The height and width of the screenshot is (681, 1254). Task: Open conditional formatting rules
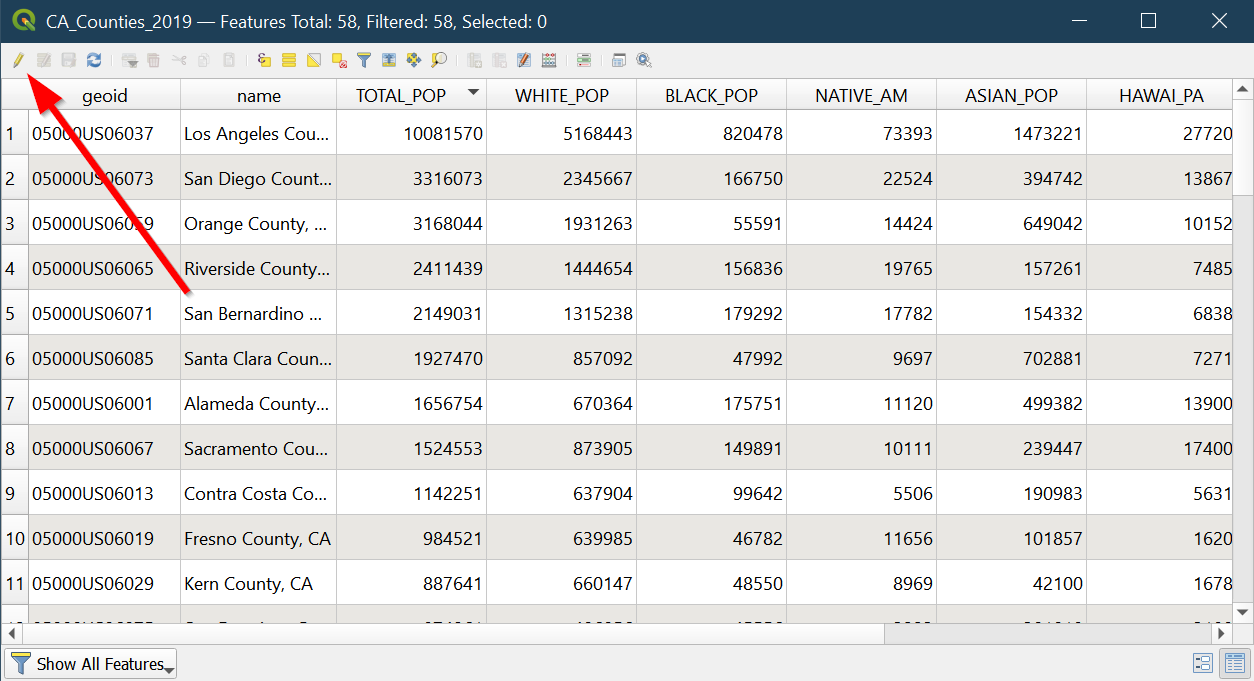(x=584, y=60)
